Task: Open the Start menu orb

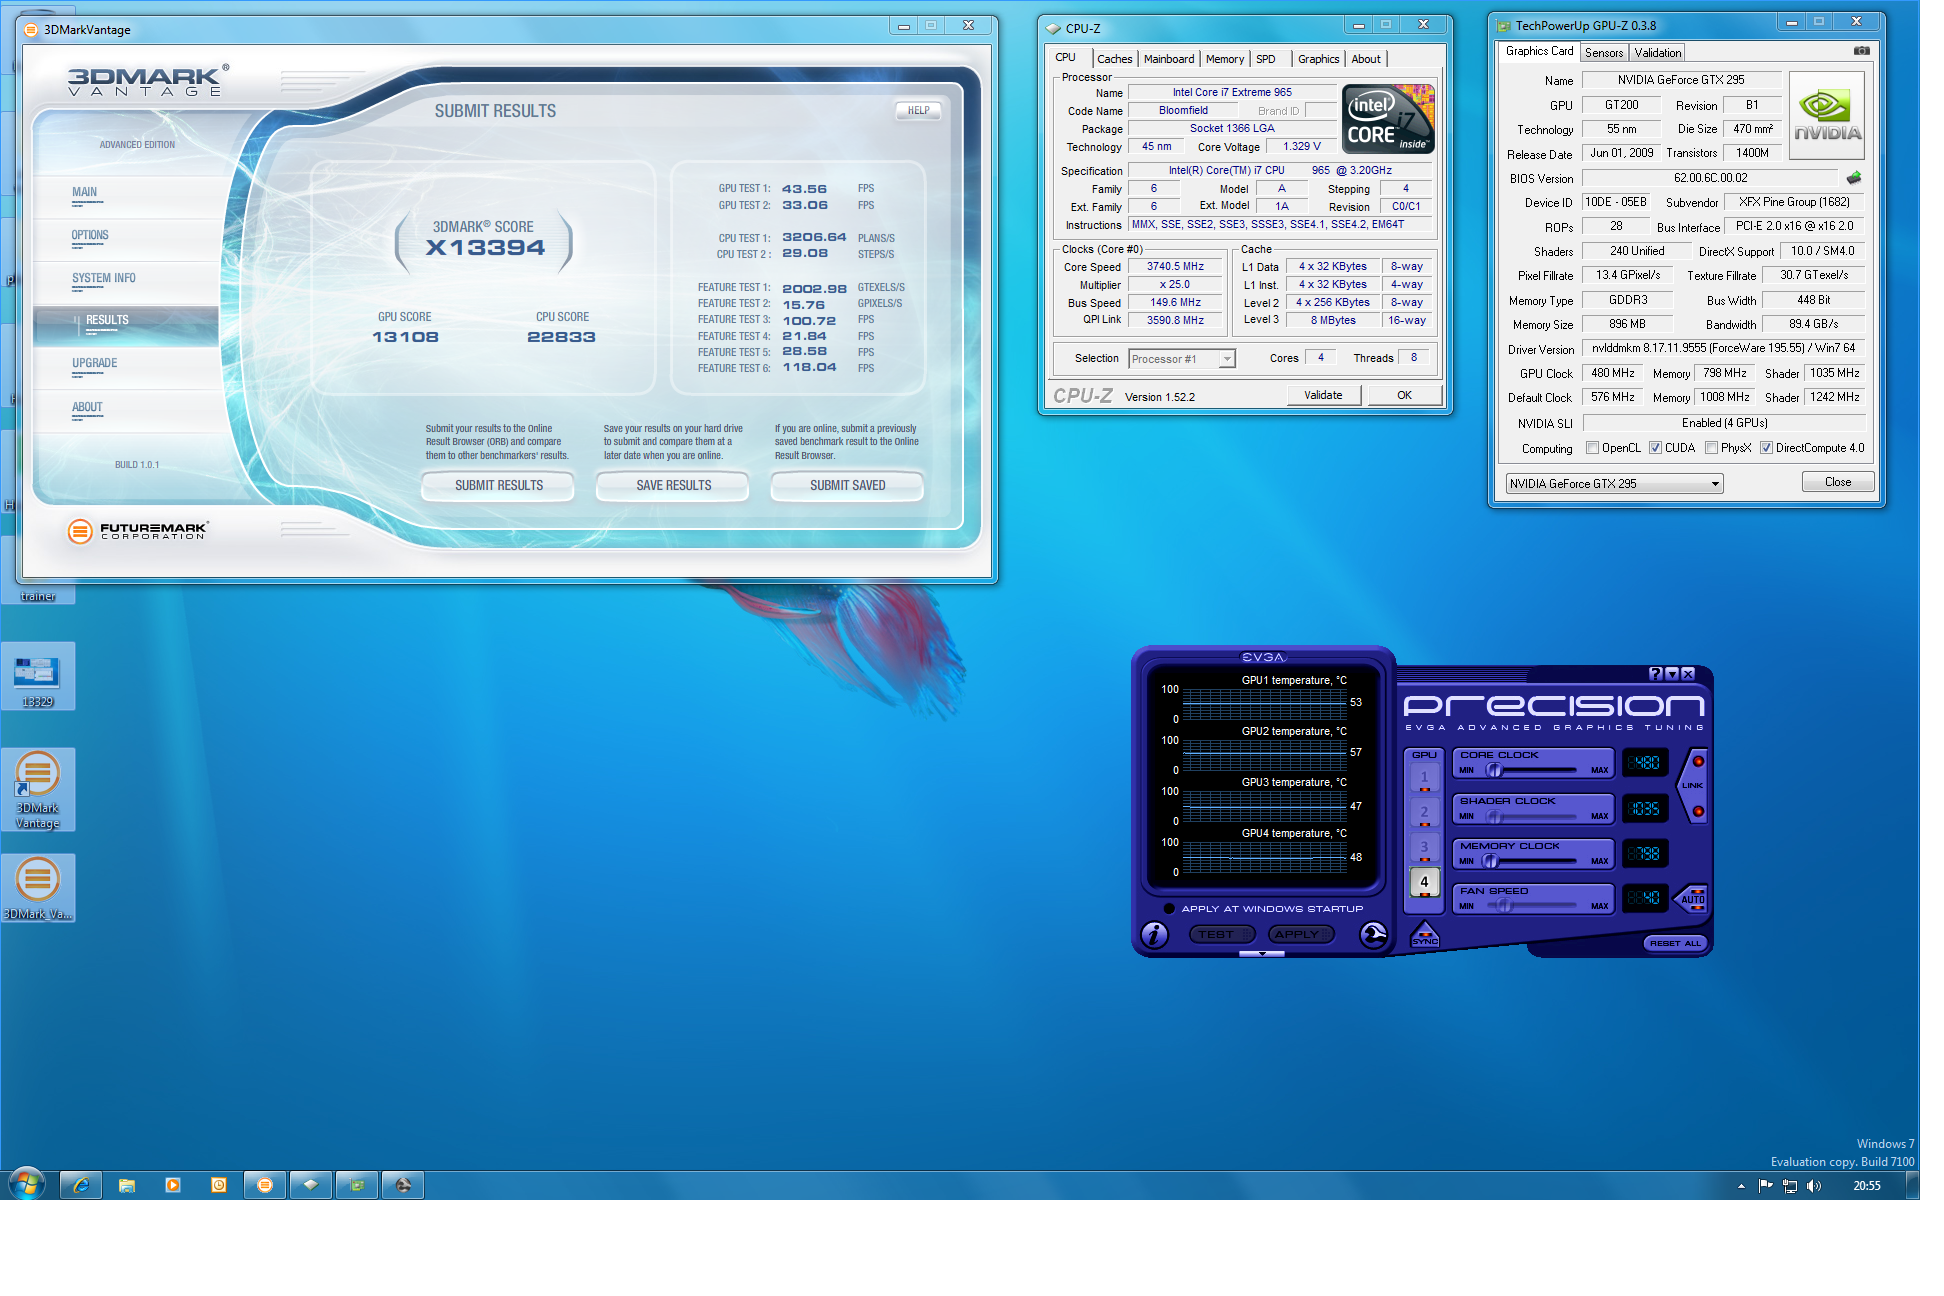Action: click(x=26, y=1185)
